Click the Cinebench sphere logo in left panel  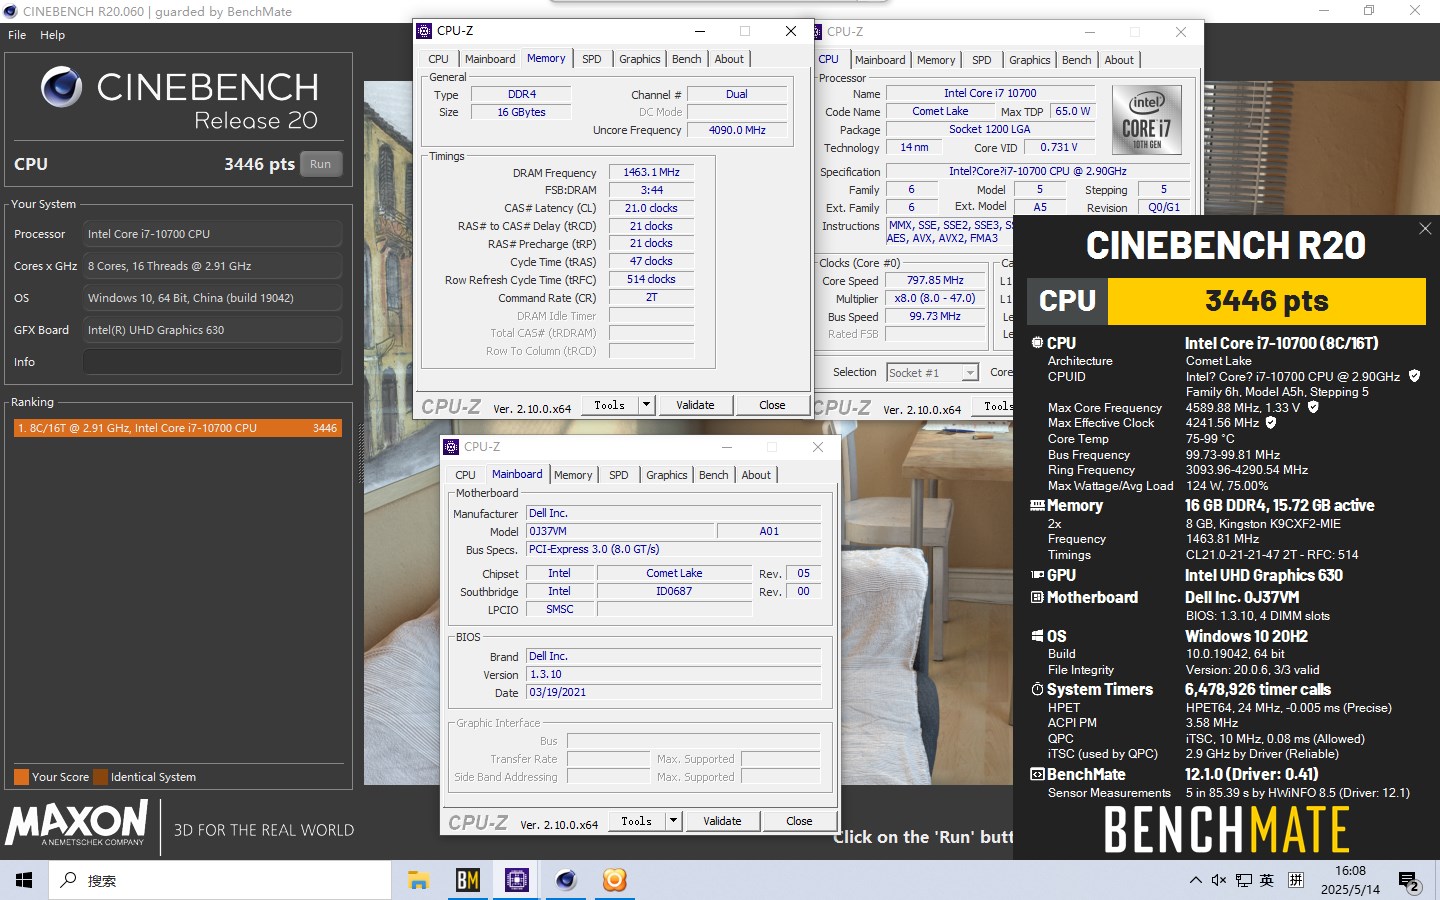pyautogui.click(x=61, y=88)
